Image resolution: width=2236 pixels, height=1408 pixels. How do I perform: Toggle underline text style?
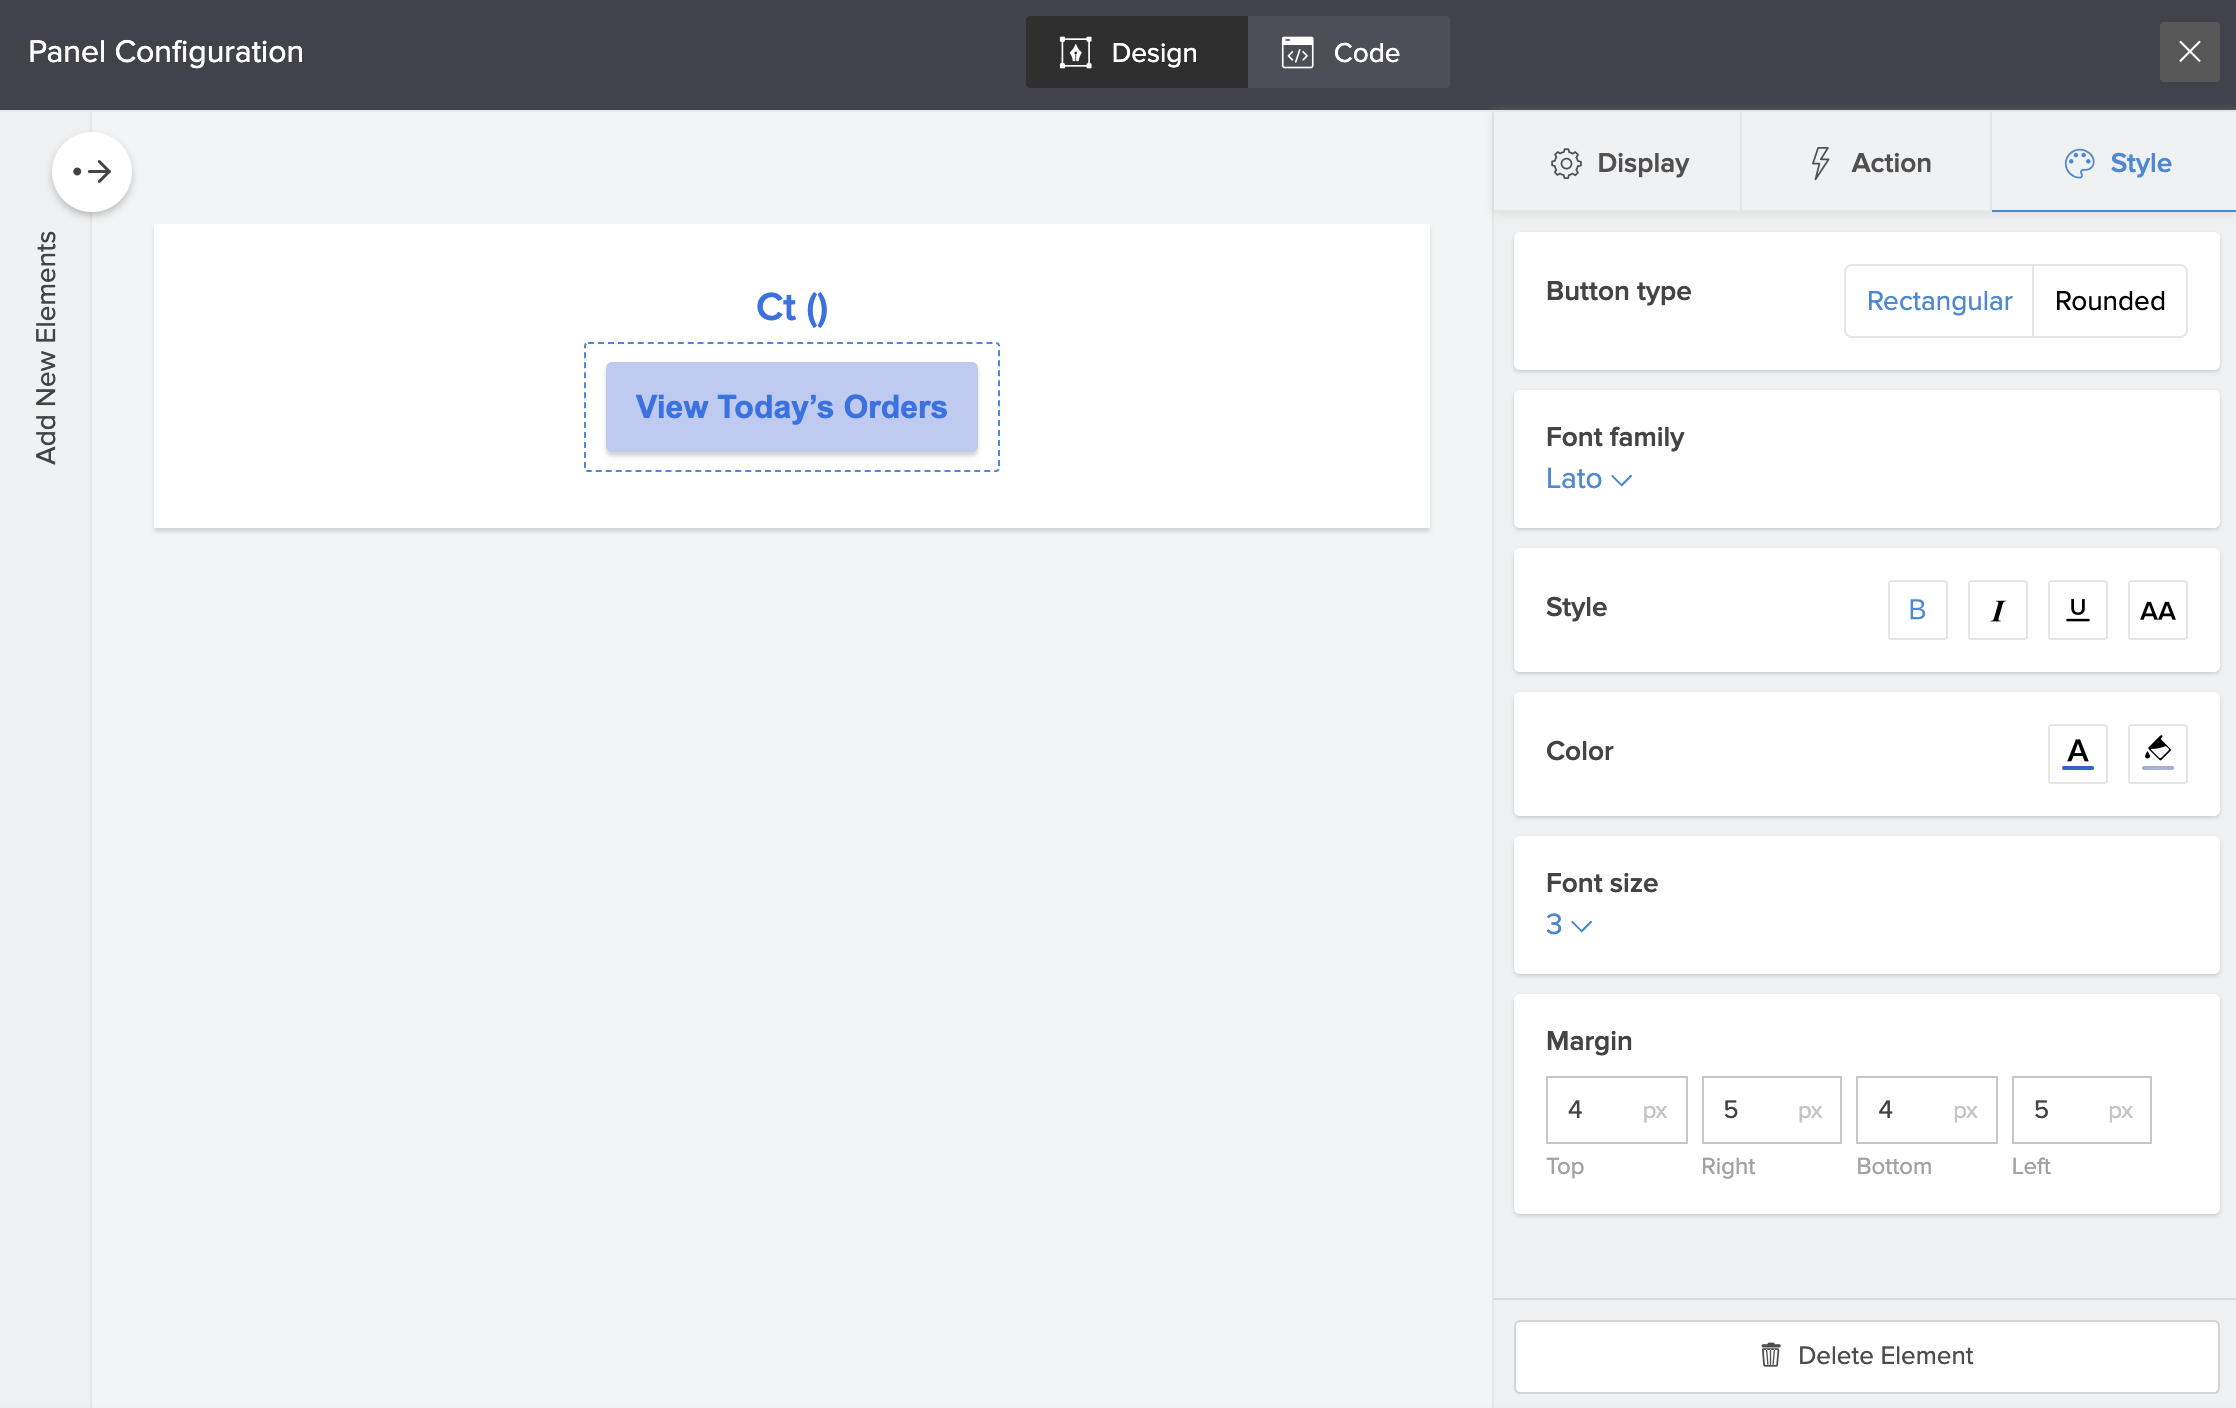click(x=2077, y=610)
